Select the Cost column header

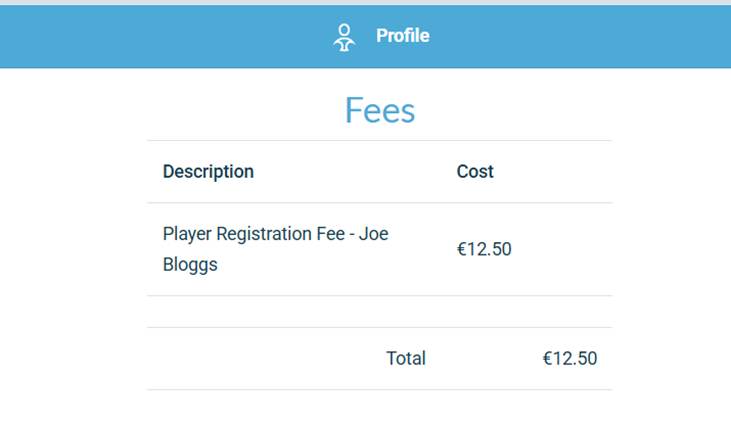(x=475, y=171)
